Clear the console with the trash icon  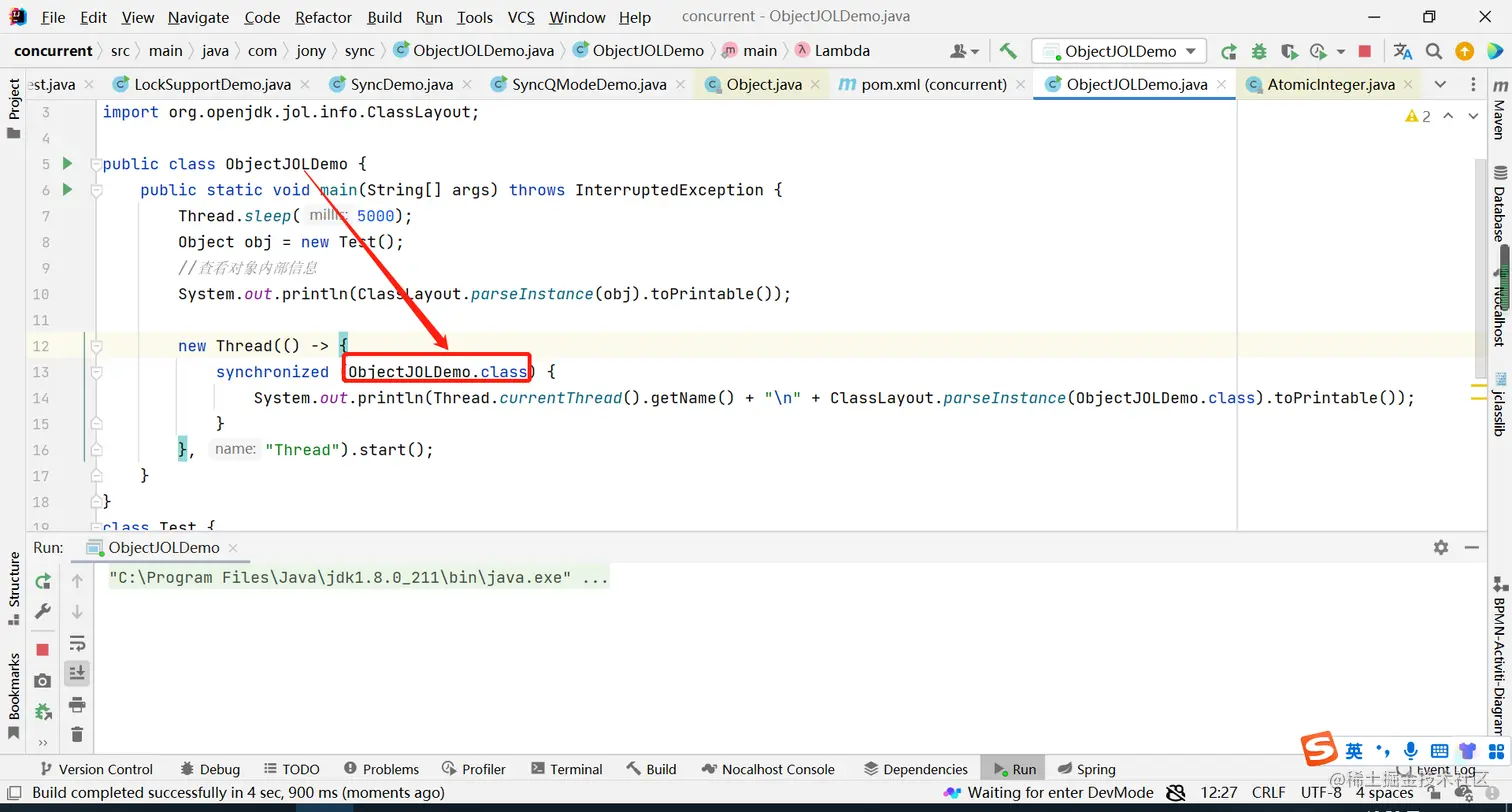click(x=77, y=735)
